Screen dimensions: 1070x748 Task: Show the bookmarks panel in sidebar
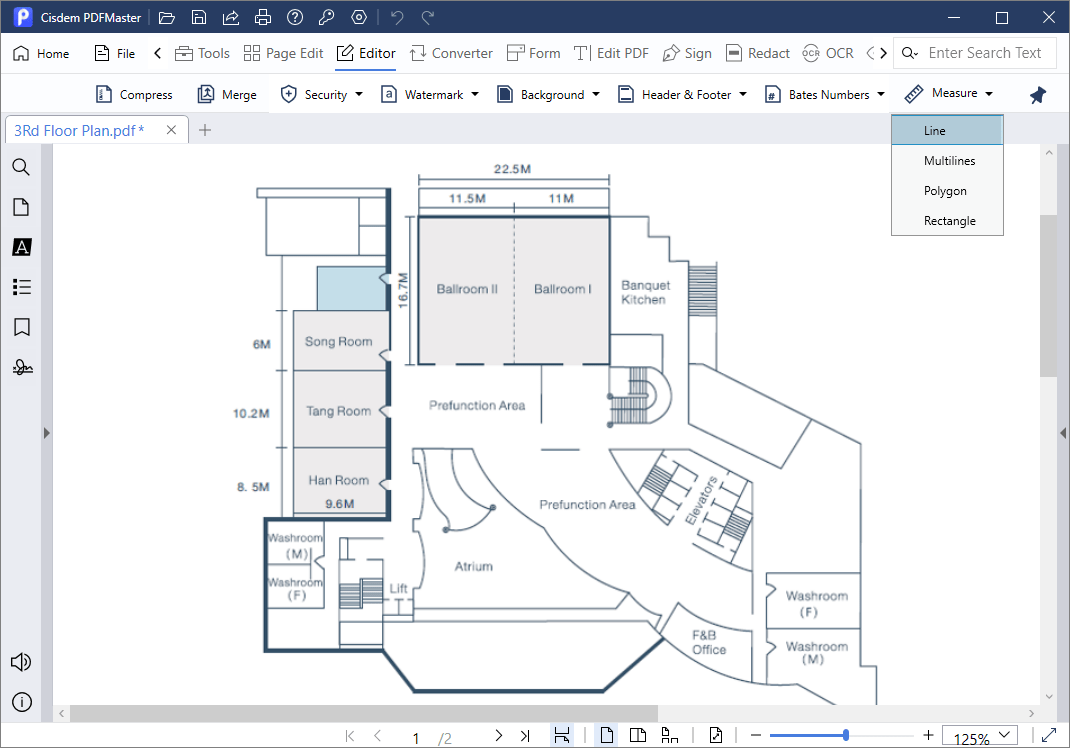[x=21, y=327]
